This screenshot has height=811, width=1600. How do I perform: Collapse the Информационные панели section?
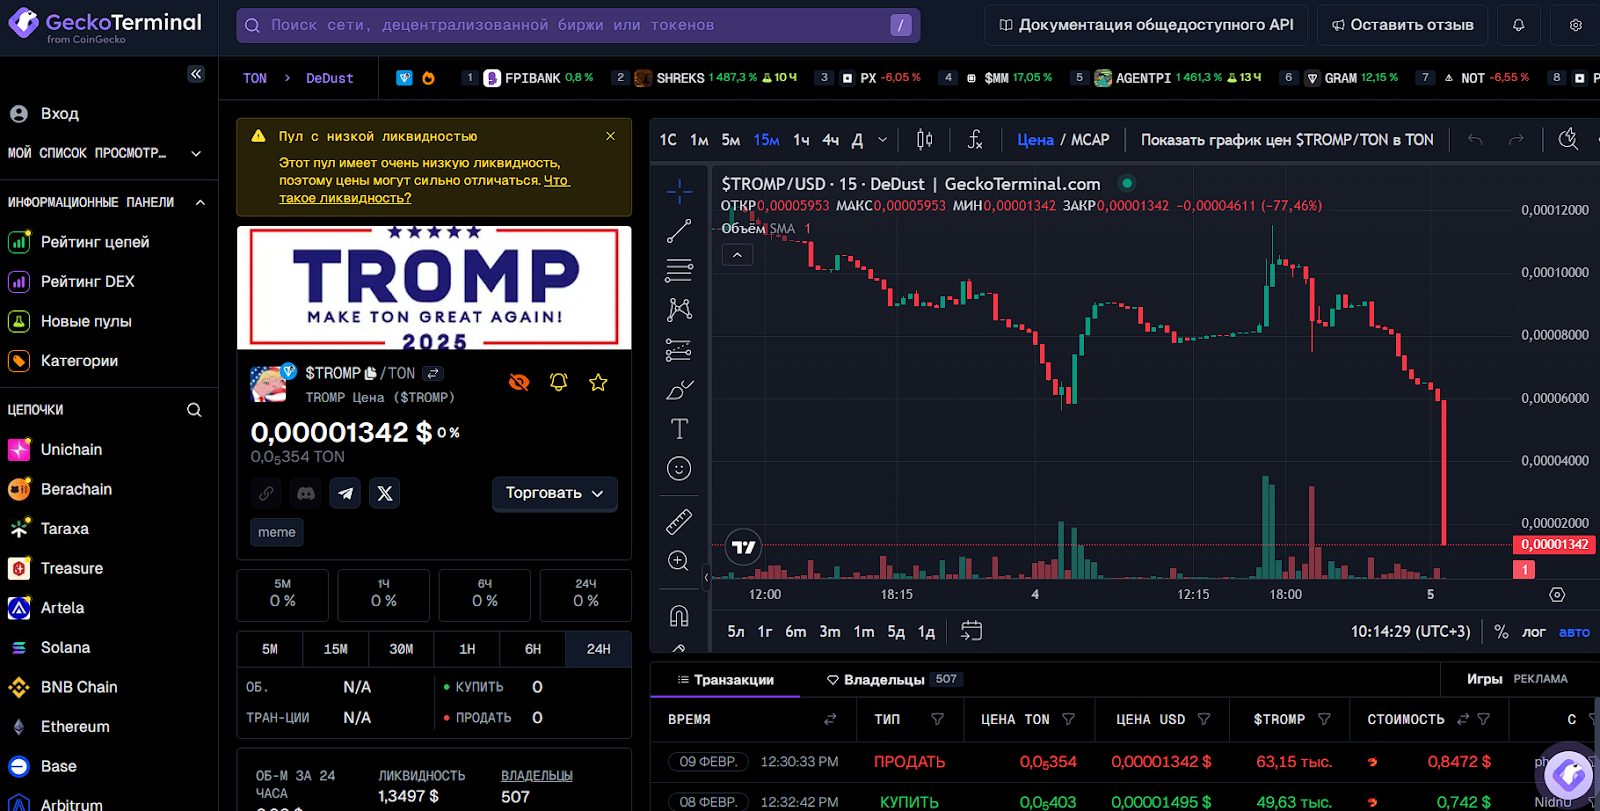(200, 202)
